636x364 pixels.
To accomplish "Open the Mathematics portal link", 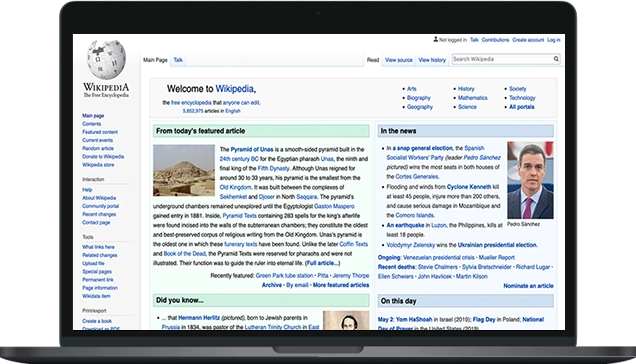I will pyautogui.click(x=473, y=98).
